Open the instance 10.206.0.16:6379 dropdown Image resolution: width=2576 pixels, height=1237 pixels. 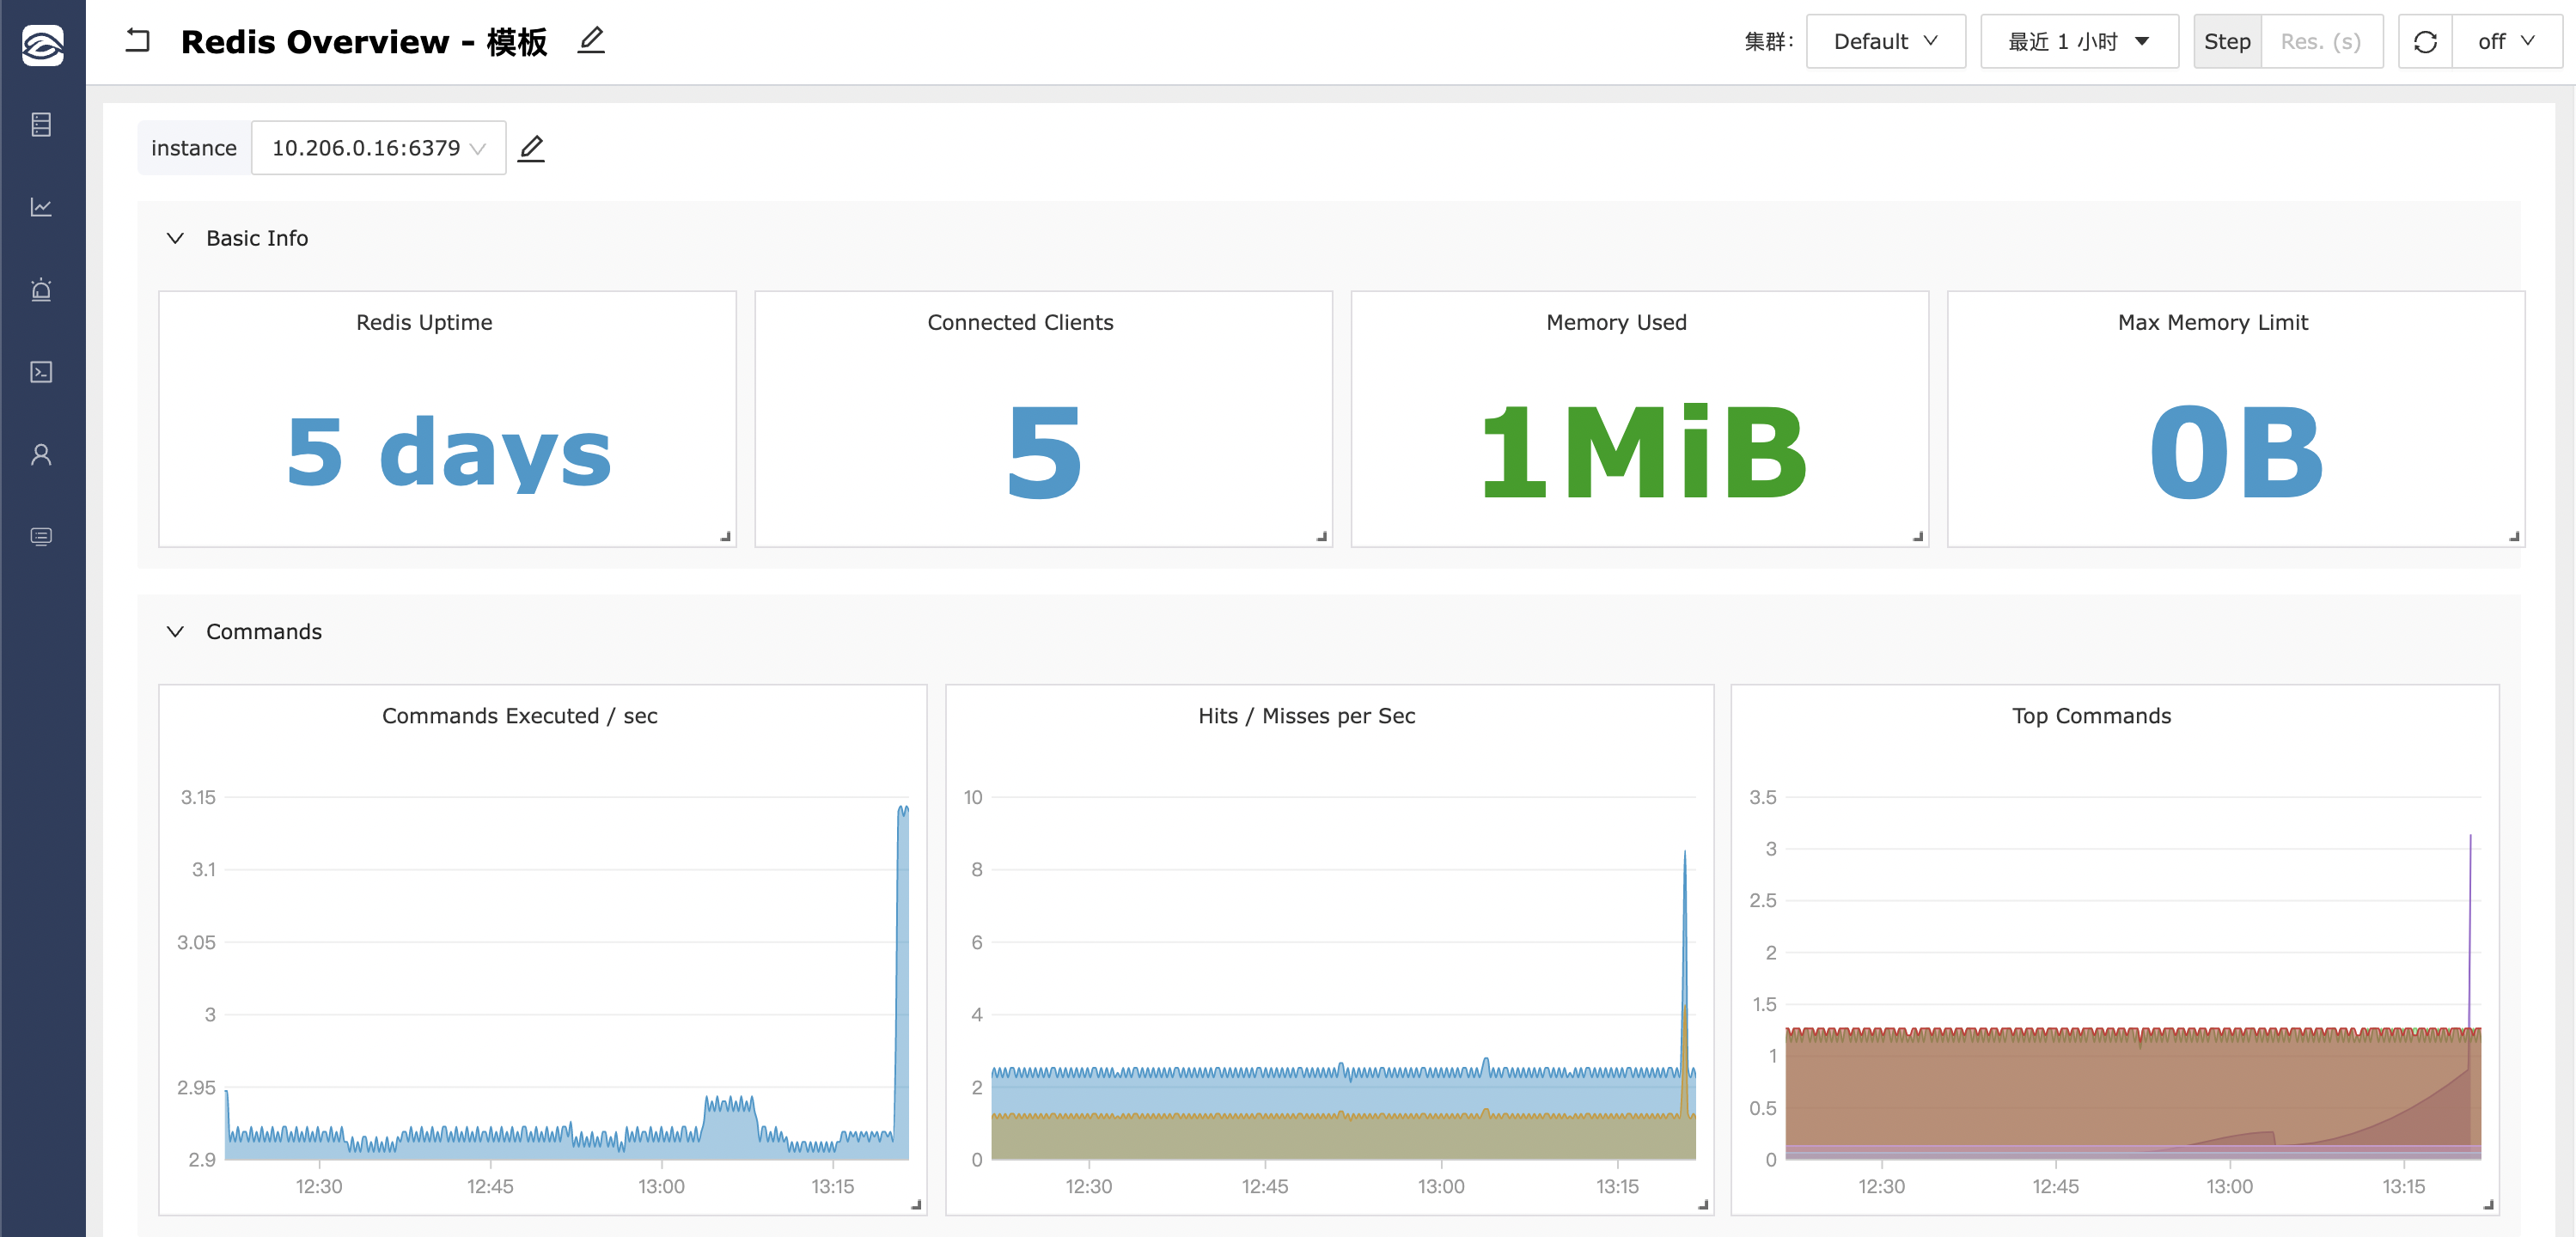click(378, 148)
